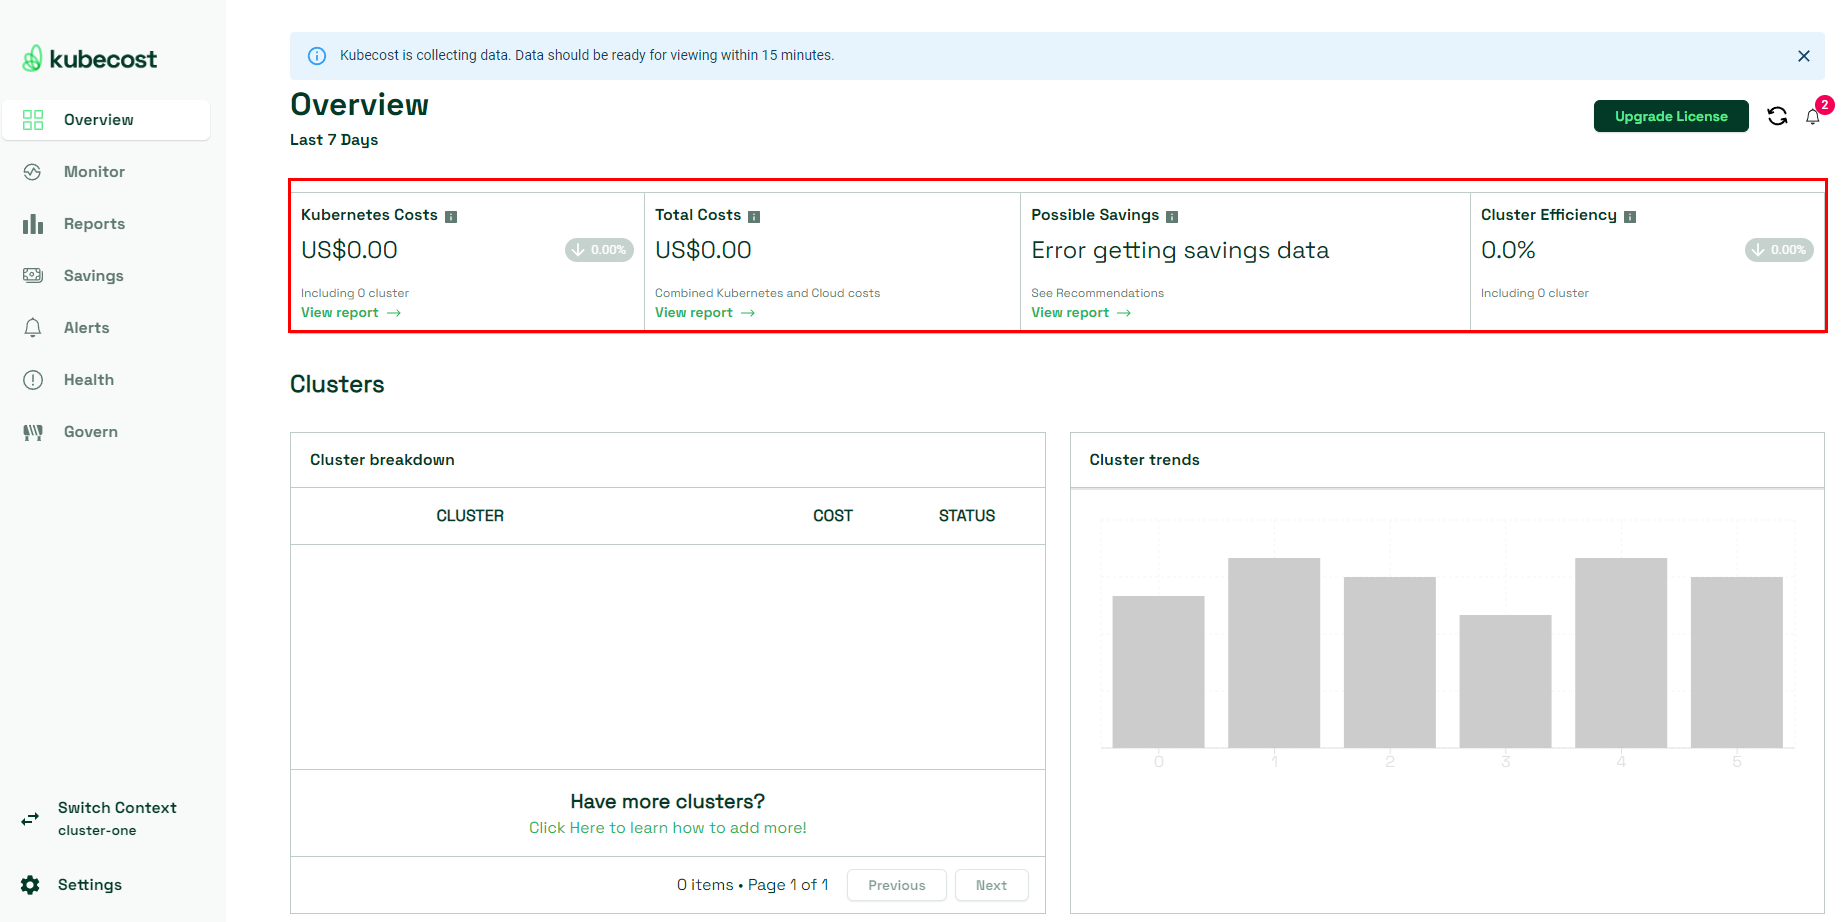
Task: Click the 0.00% badge in Kubernetes Costs
Action: (x=599, y=250)
